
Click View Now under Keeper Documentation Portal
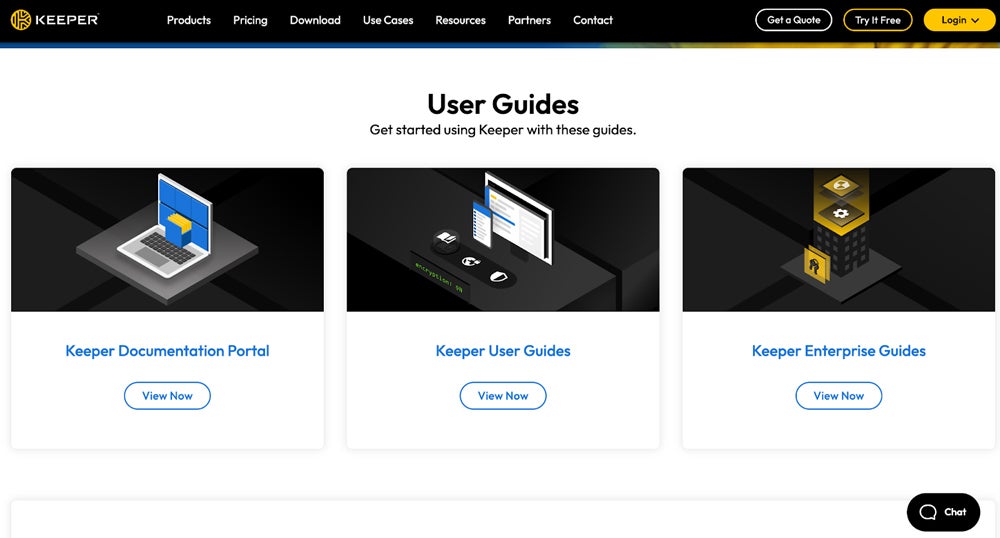(167, 396)
